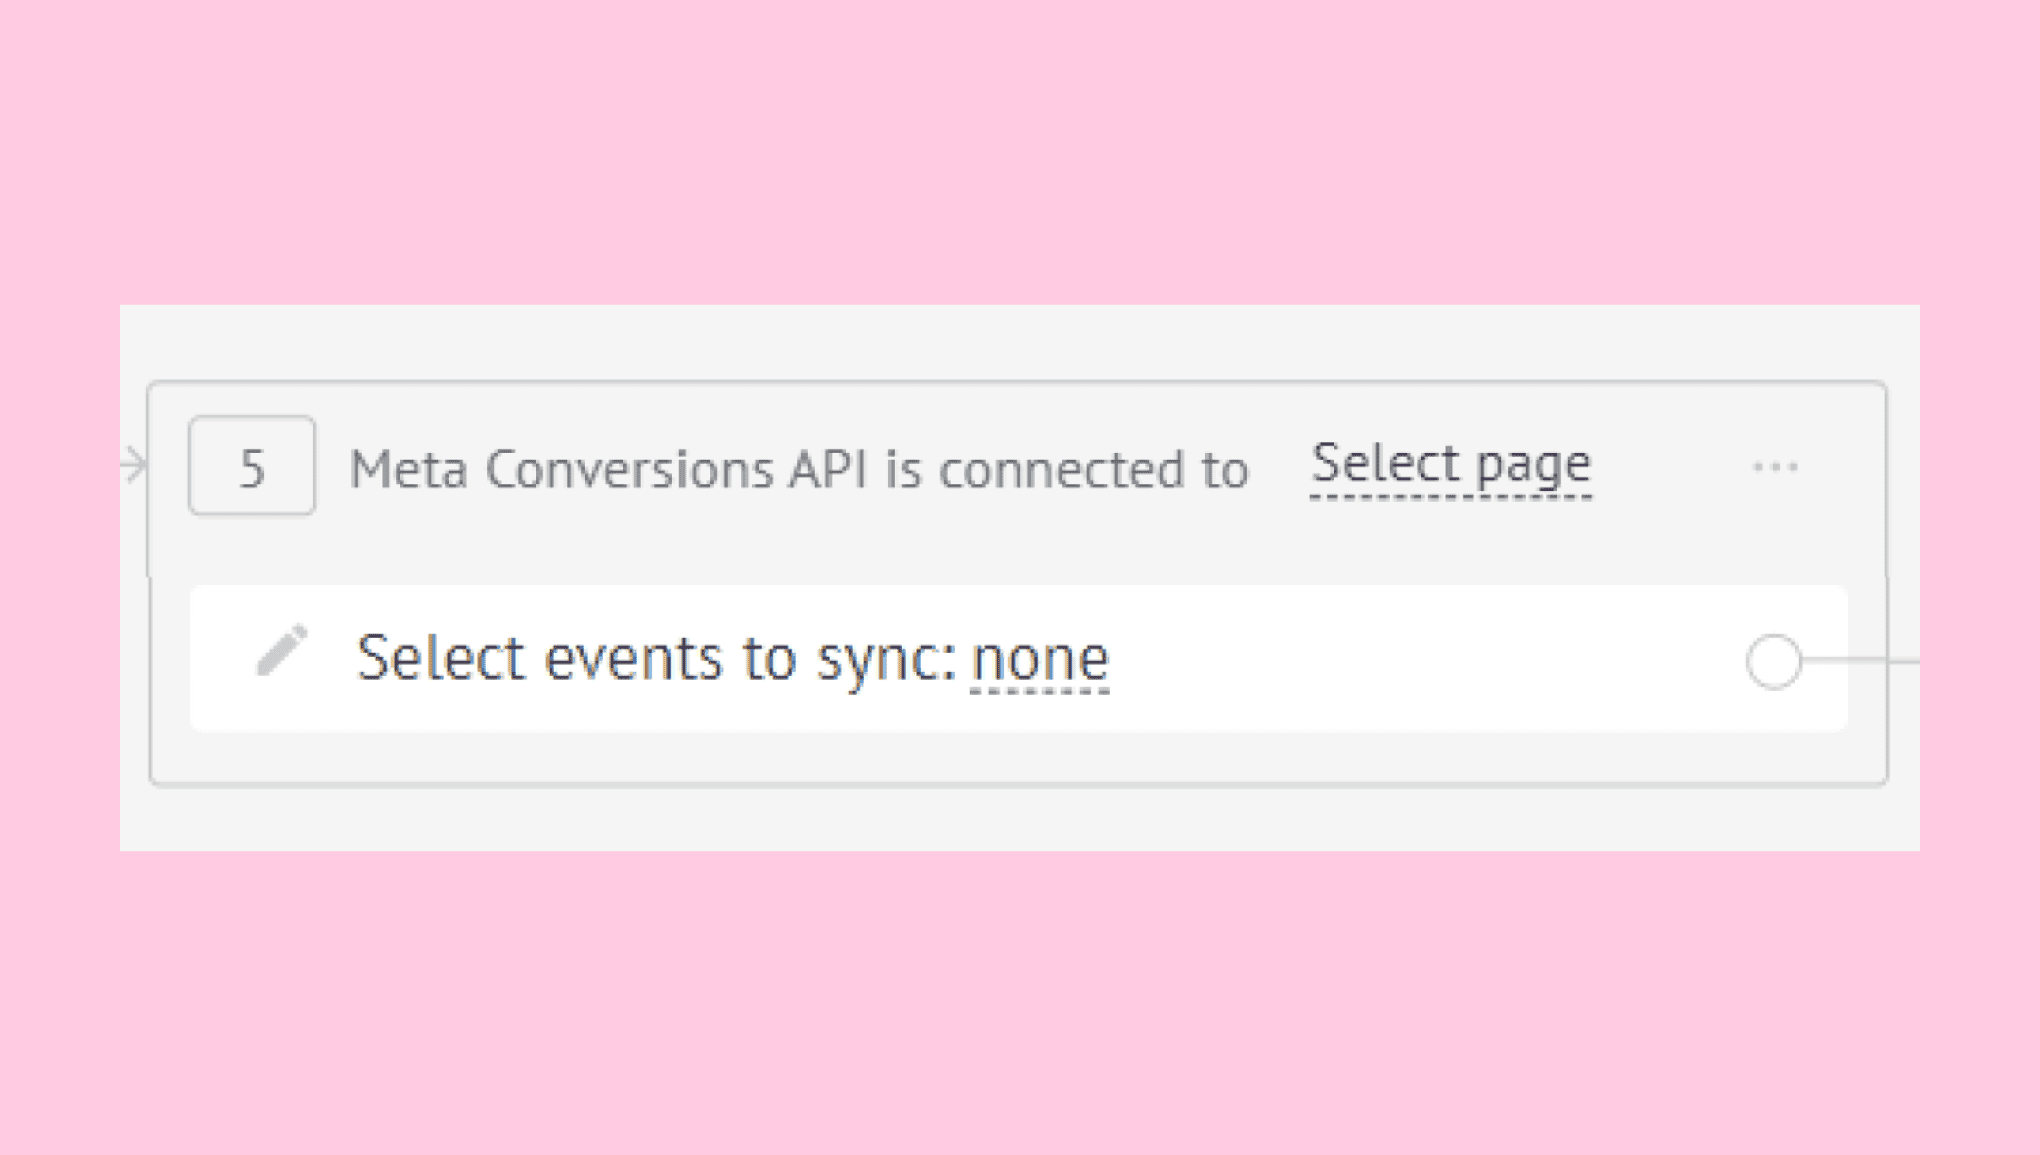This screenshot has width=2040, height=1155.
Task: Change synced events by clicking none
Action: [x=1040, y=660]
